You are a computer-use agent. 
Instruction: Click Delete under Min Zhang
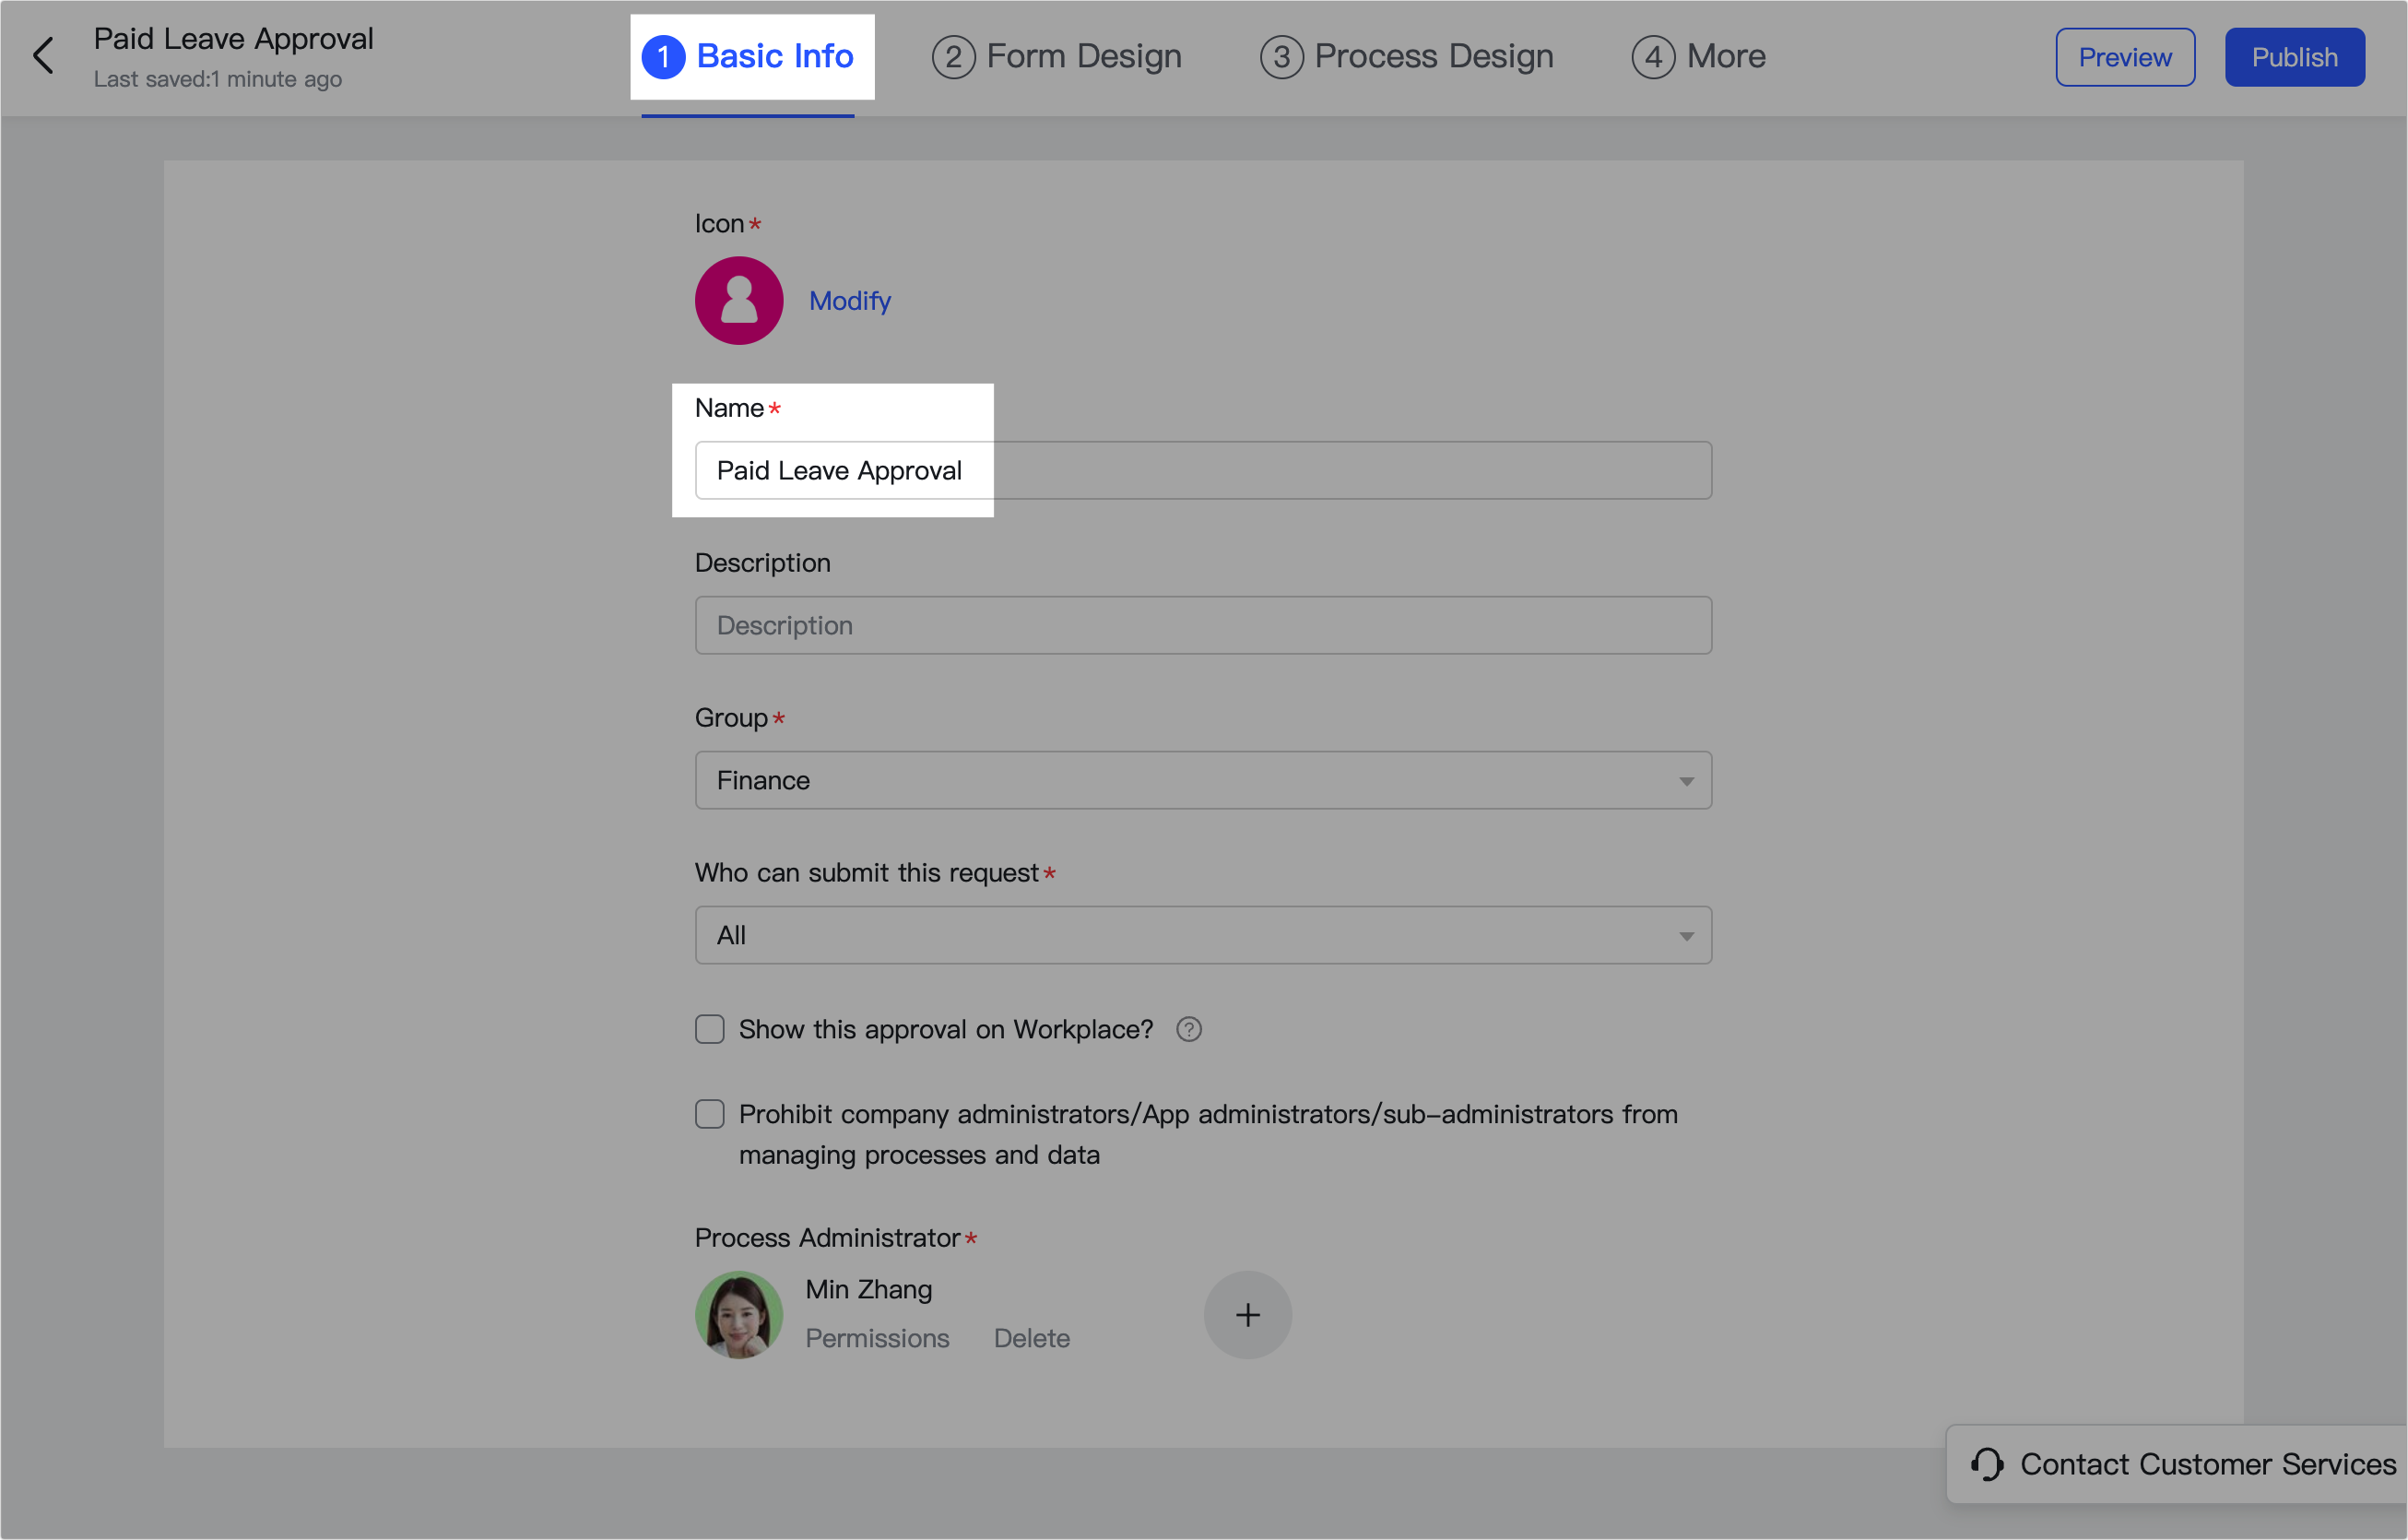[1031, 1338]
